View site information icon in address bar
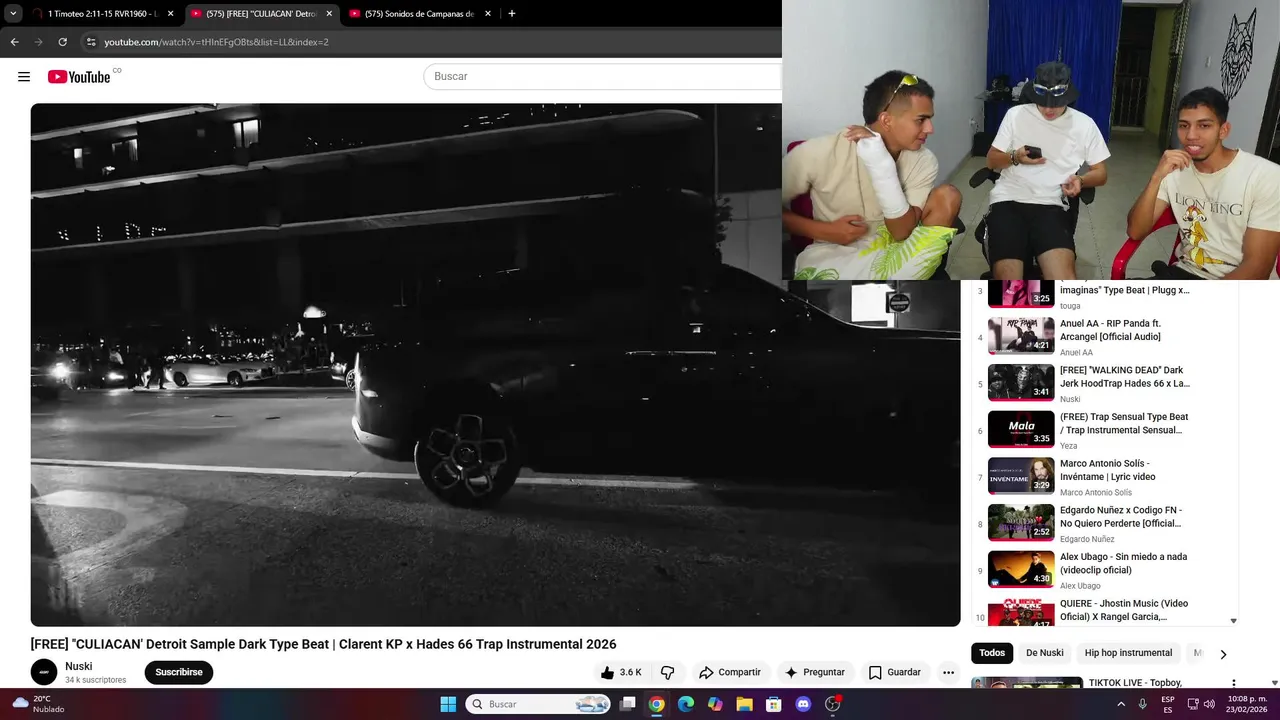Viewport: 1280px width, 720px height. coord(91,42)
